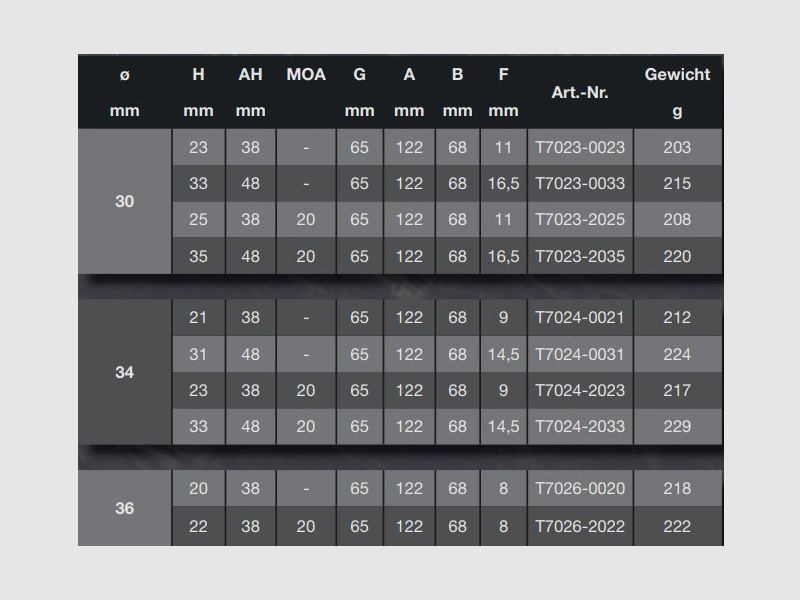Click the weight value 229
The height and width of the screenshot is (600, 800).
pyautogui.click(x=677, y=427)
